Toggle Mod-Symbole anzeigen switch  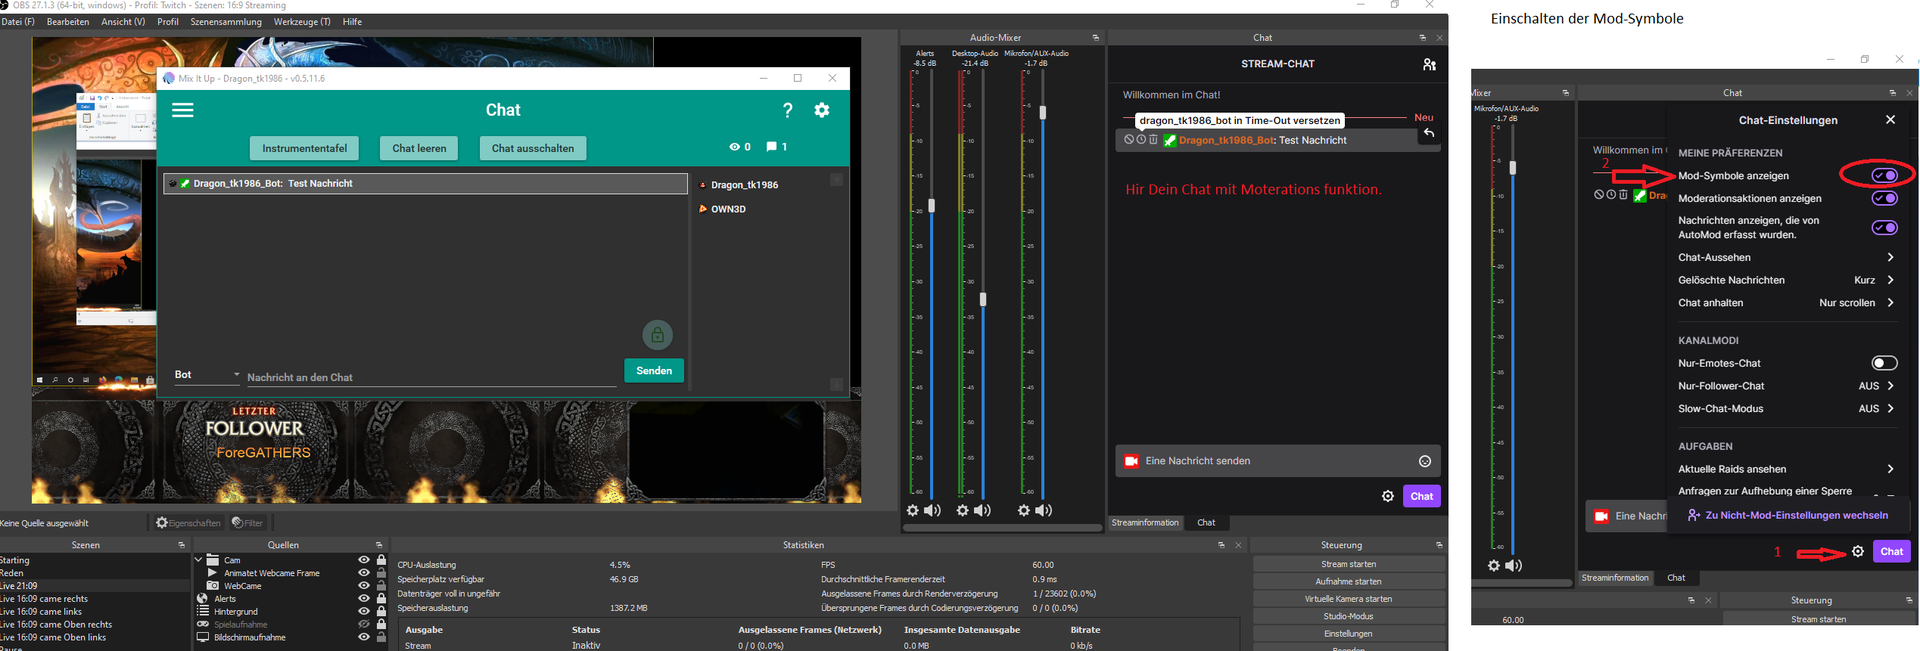click(x=1884, y=175)
